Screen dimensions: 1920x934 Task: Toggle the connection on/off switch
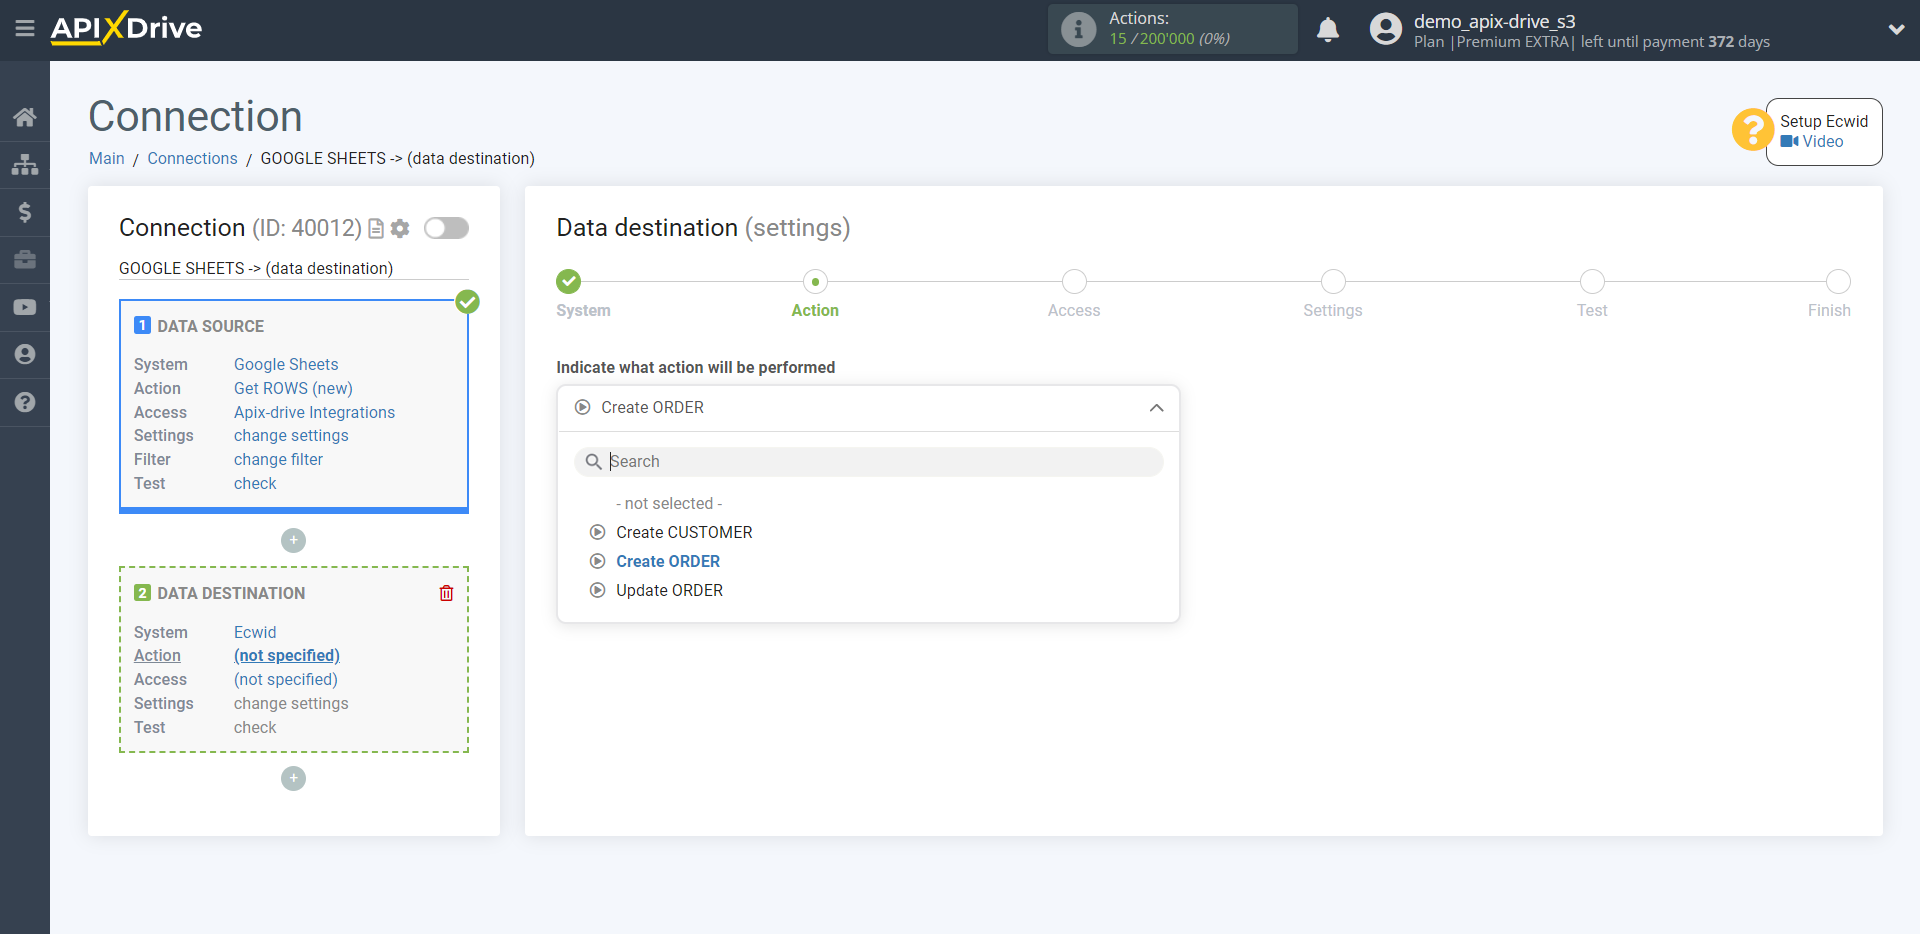pos(446,228)
